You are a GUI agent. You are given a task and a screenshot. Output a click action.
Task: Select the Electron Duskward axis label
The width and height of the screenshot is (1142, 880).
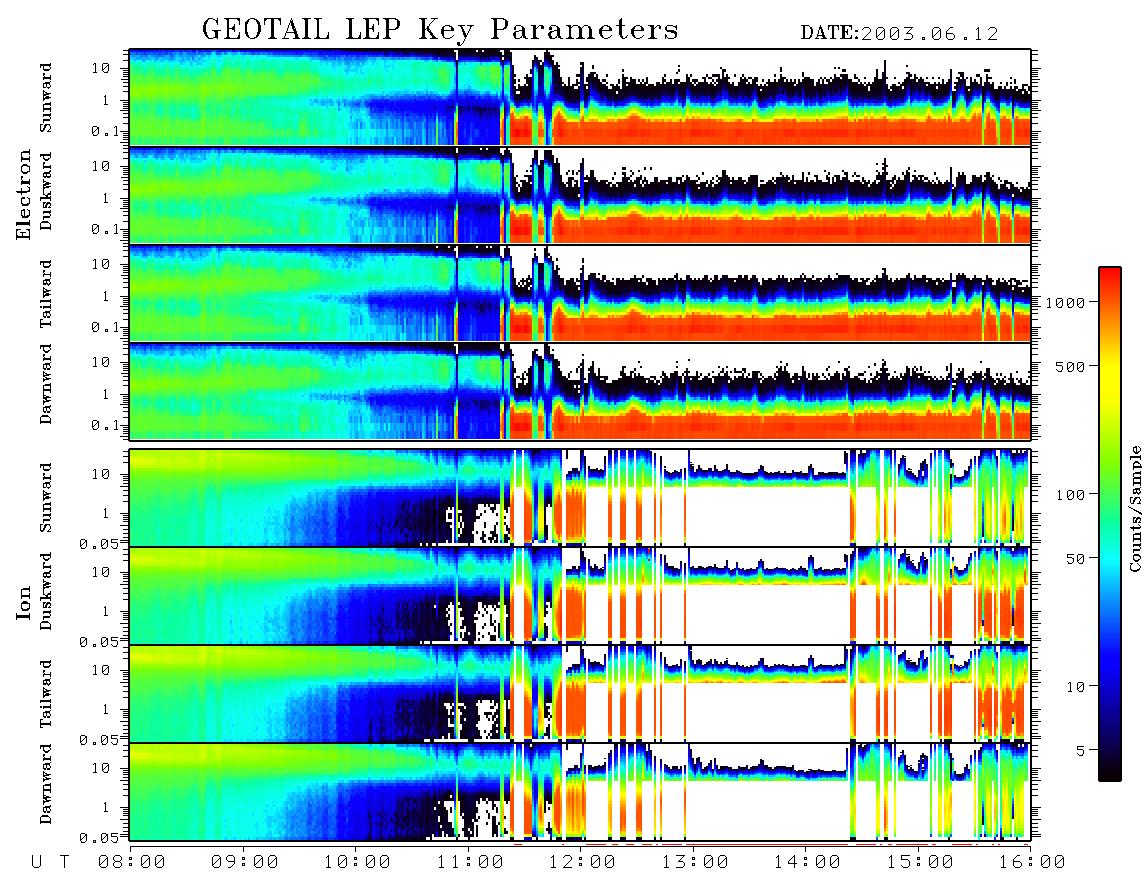click(46, 191)
